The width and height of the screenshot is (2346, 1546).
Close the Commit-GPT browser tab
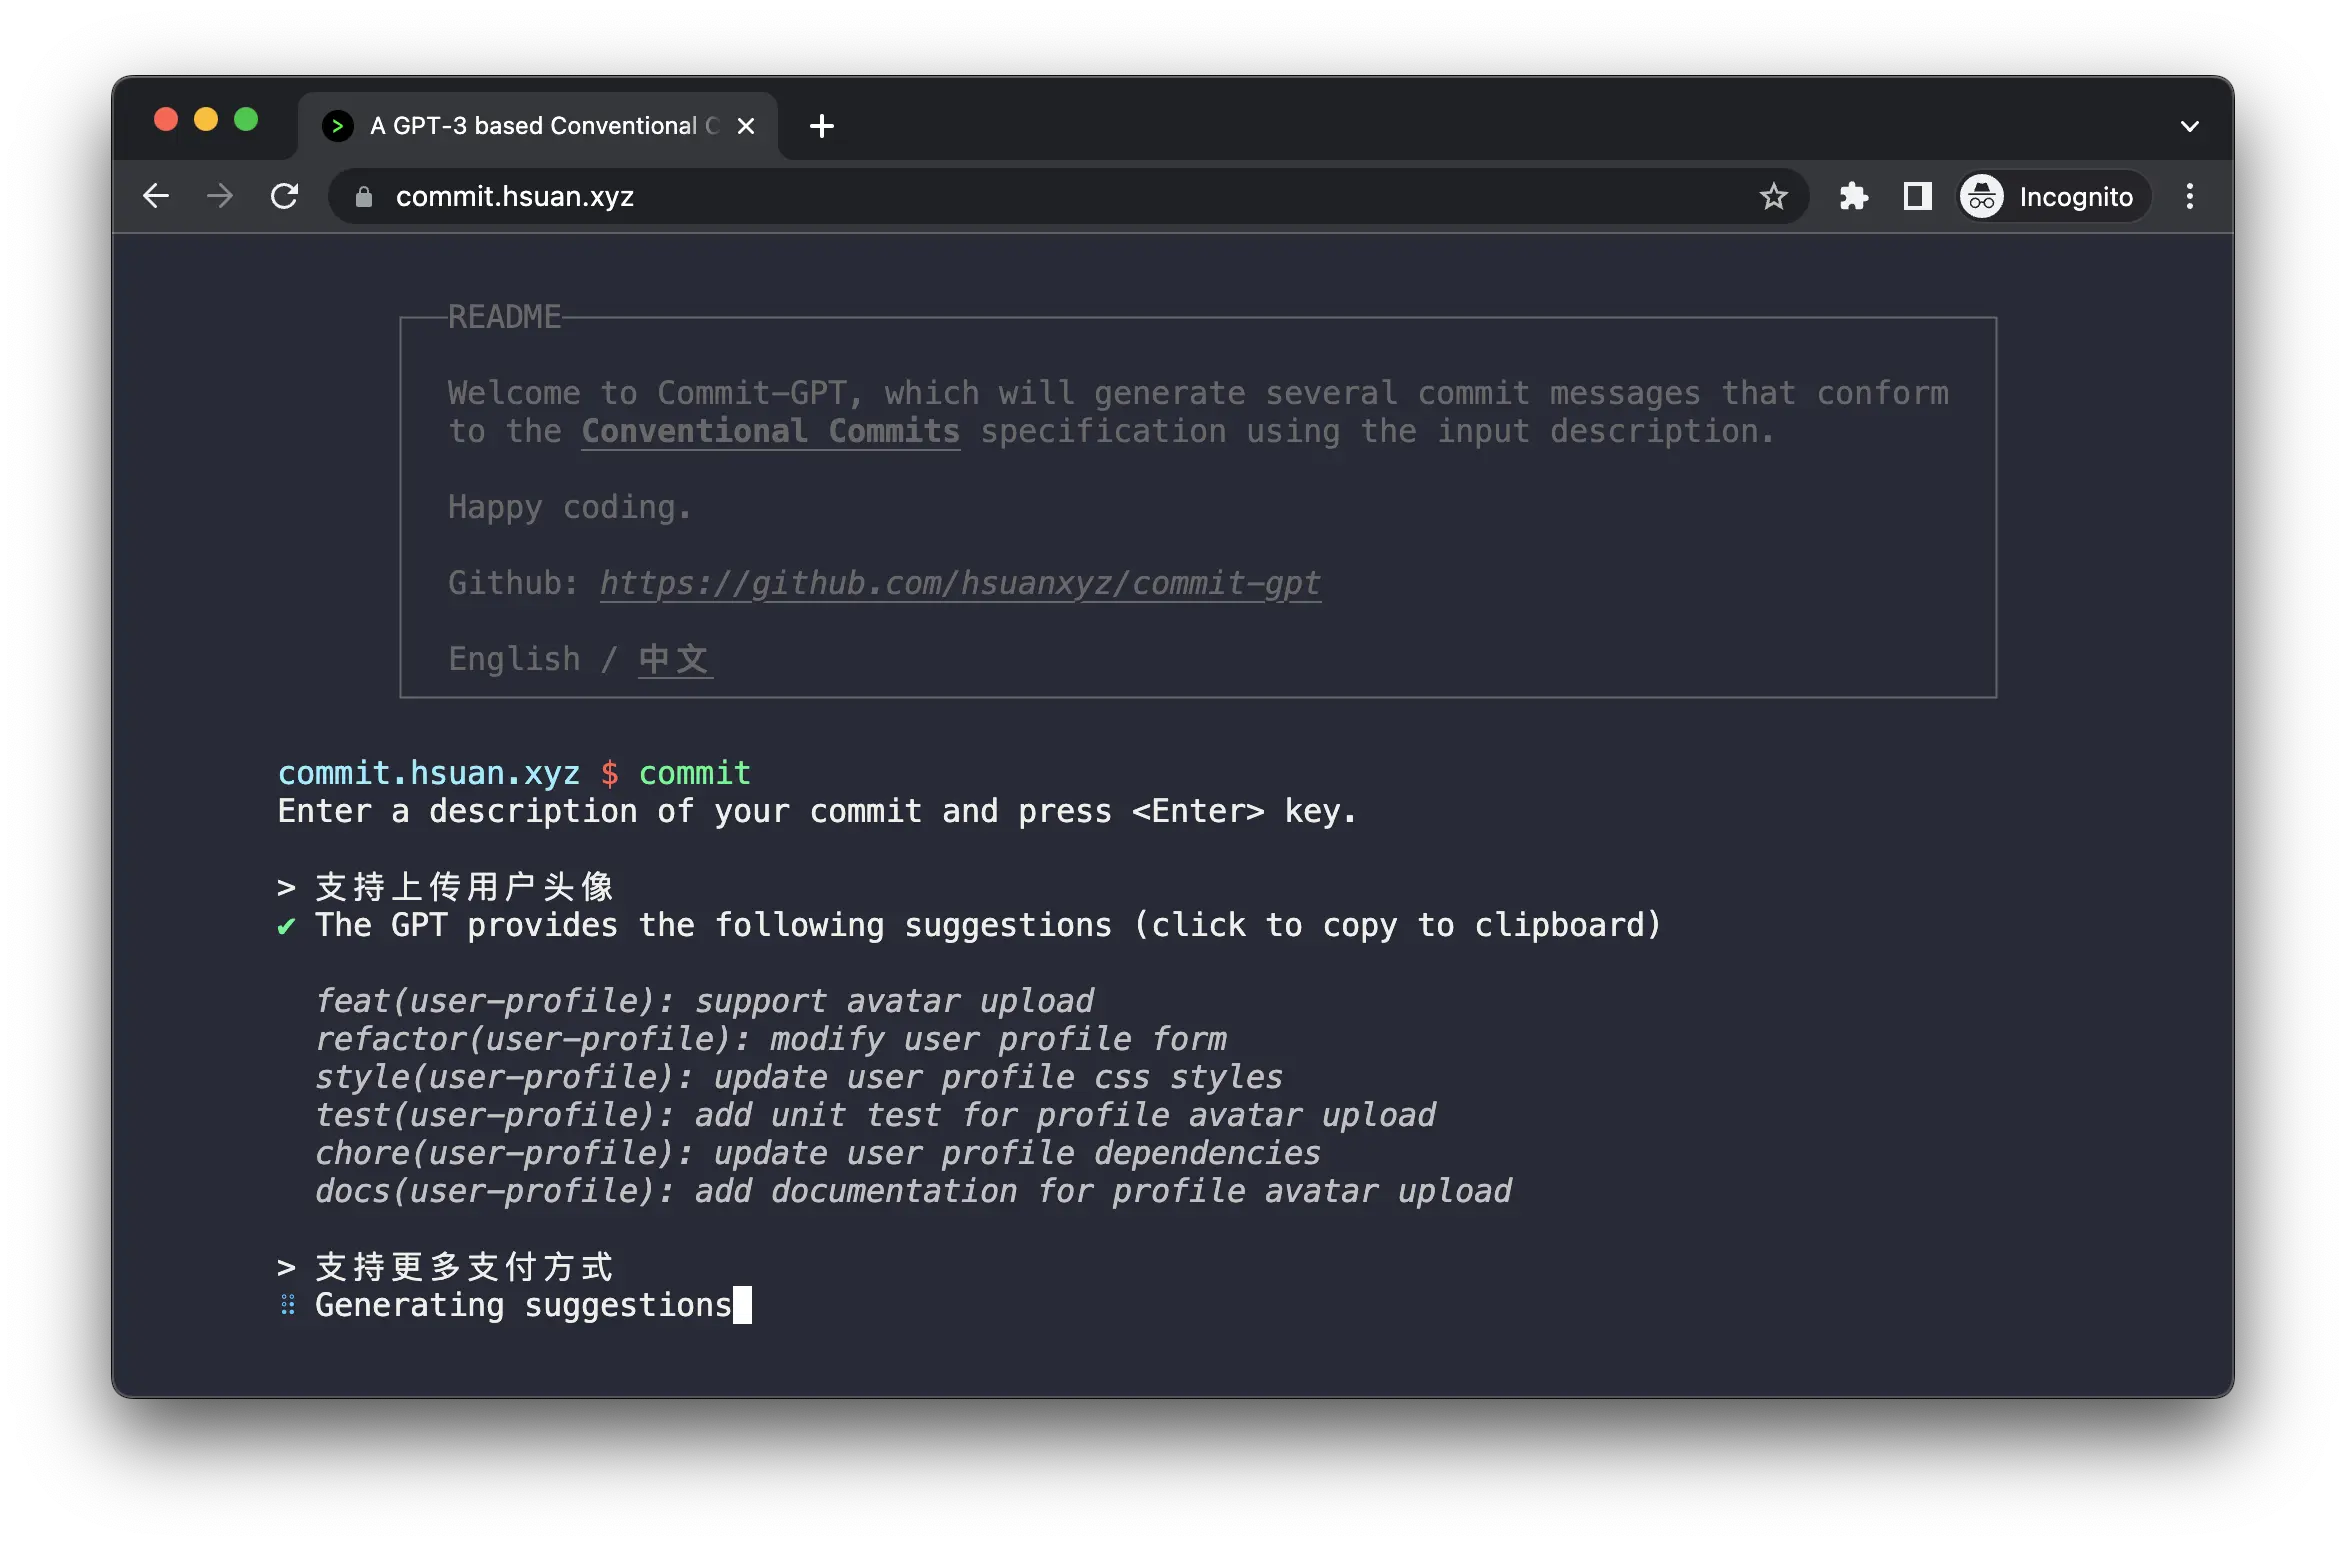pos(746,126)
